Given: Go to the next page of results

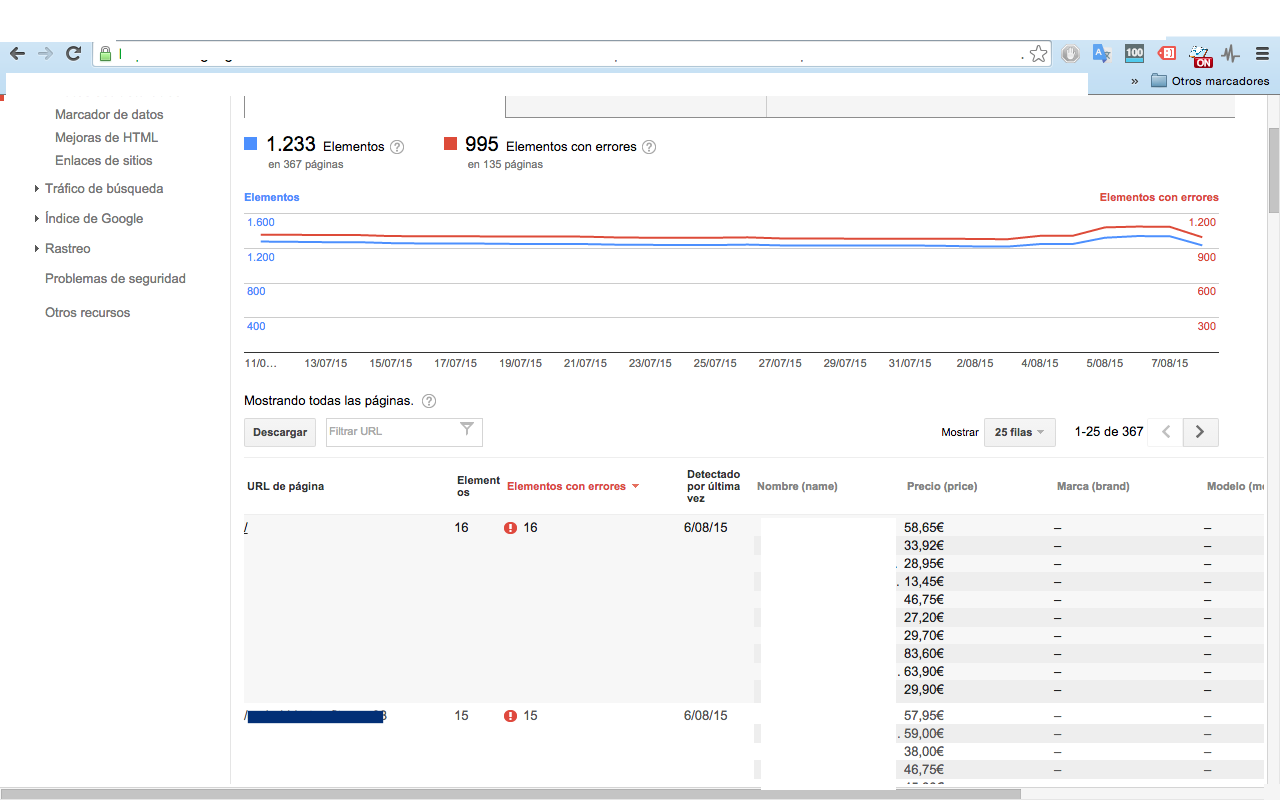Looking at the screenshot, I should pyautogui.click(x=1200, y=432).
